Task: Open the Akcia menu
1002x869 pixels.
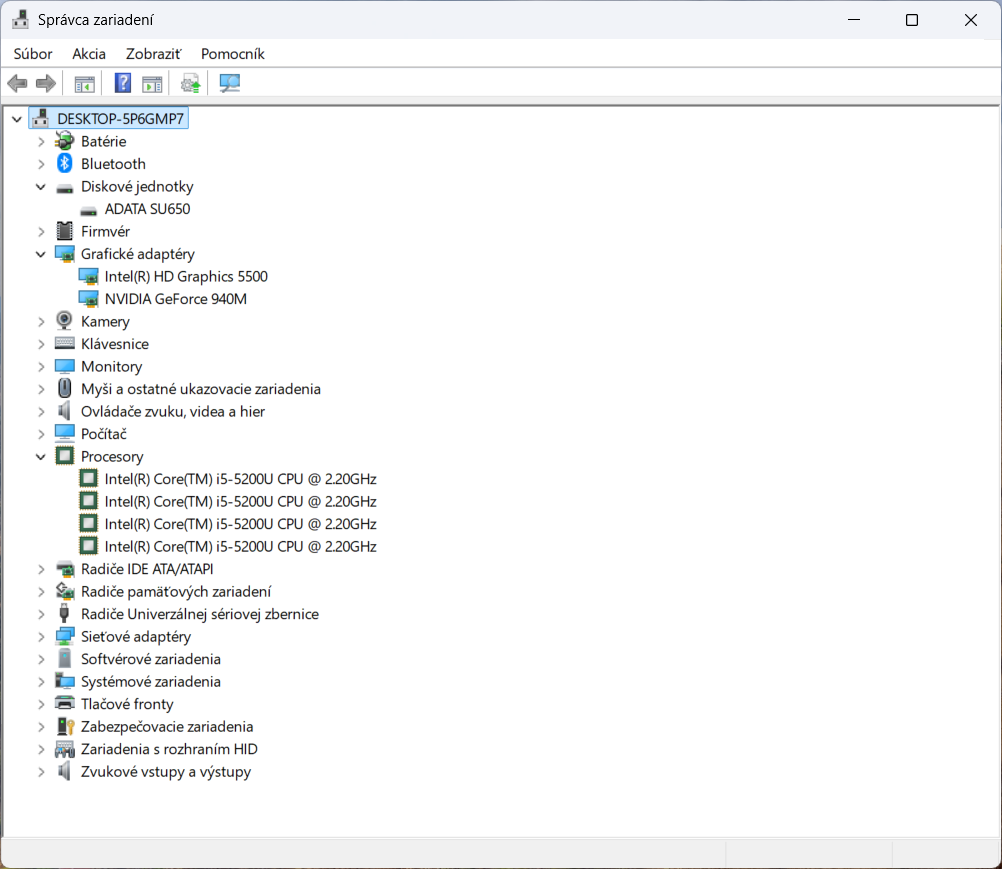Action: coord(88,54)
